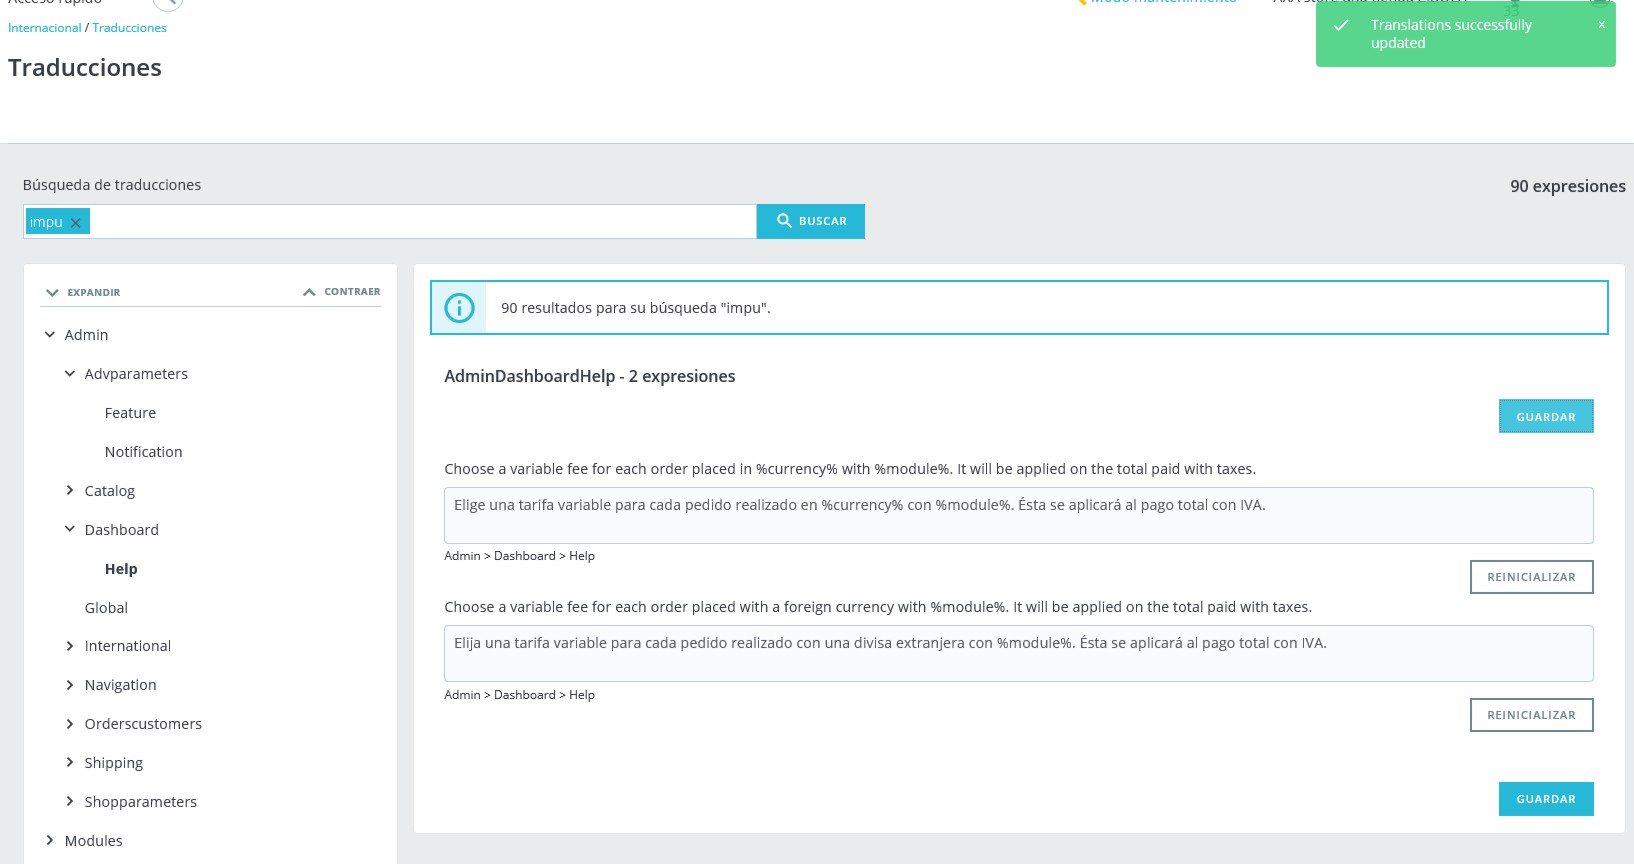Screen dimensions: 1634x864
Task: Select the Notification tree item
Action: 143,452
